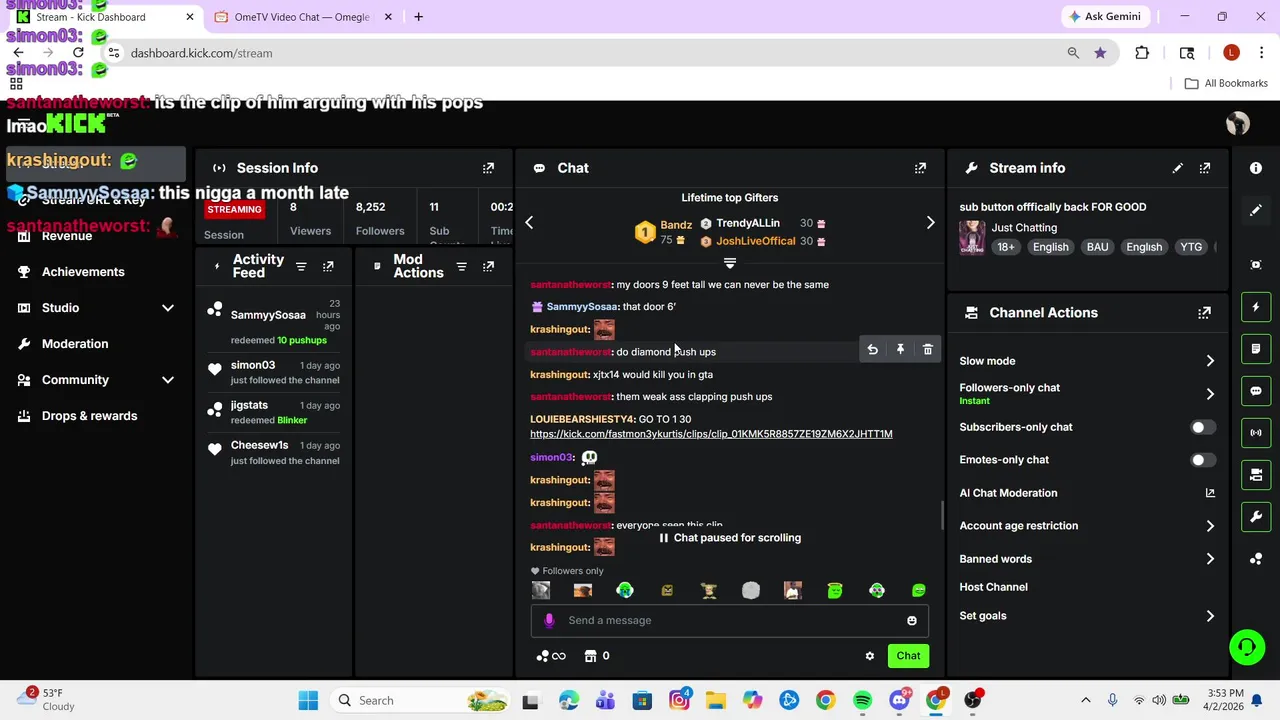The width and height of the screenshot is (1280, 720).
Task: Open AI Chat Moderation external link
Action: [1210, 493]
